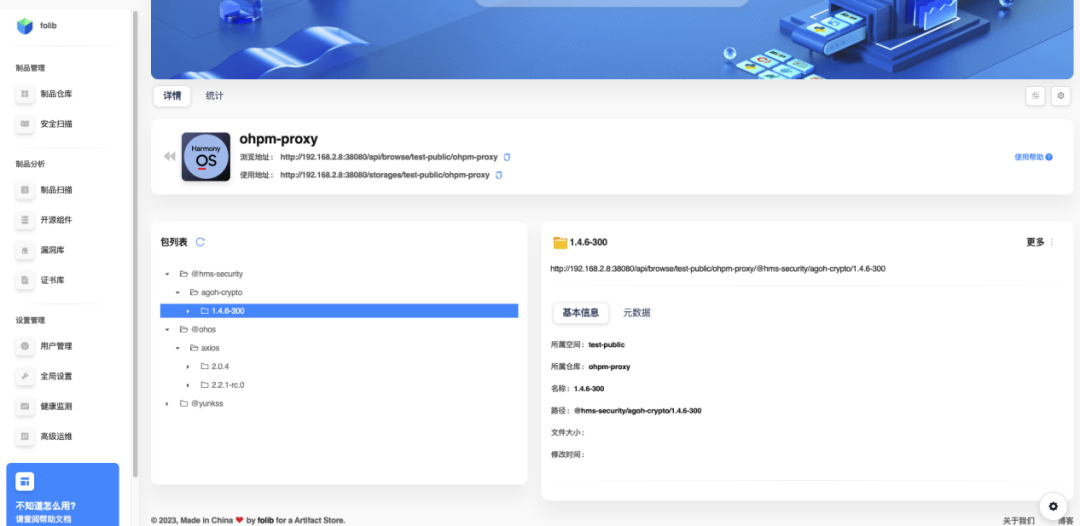Click the folib logo icon
The image size is (1080, 526).
click(25, 26)
